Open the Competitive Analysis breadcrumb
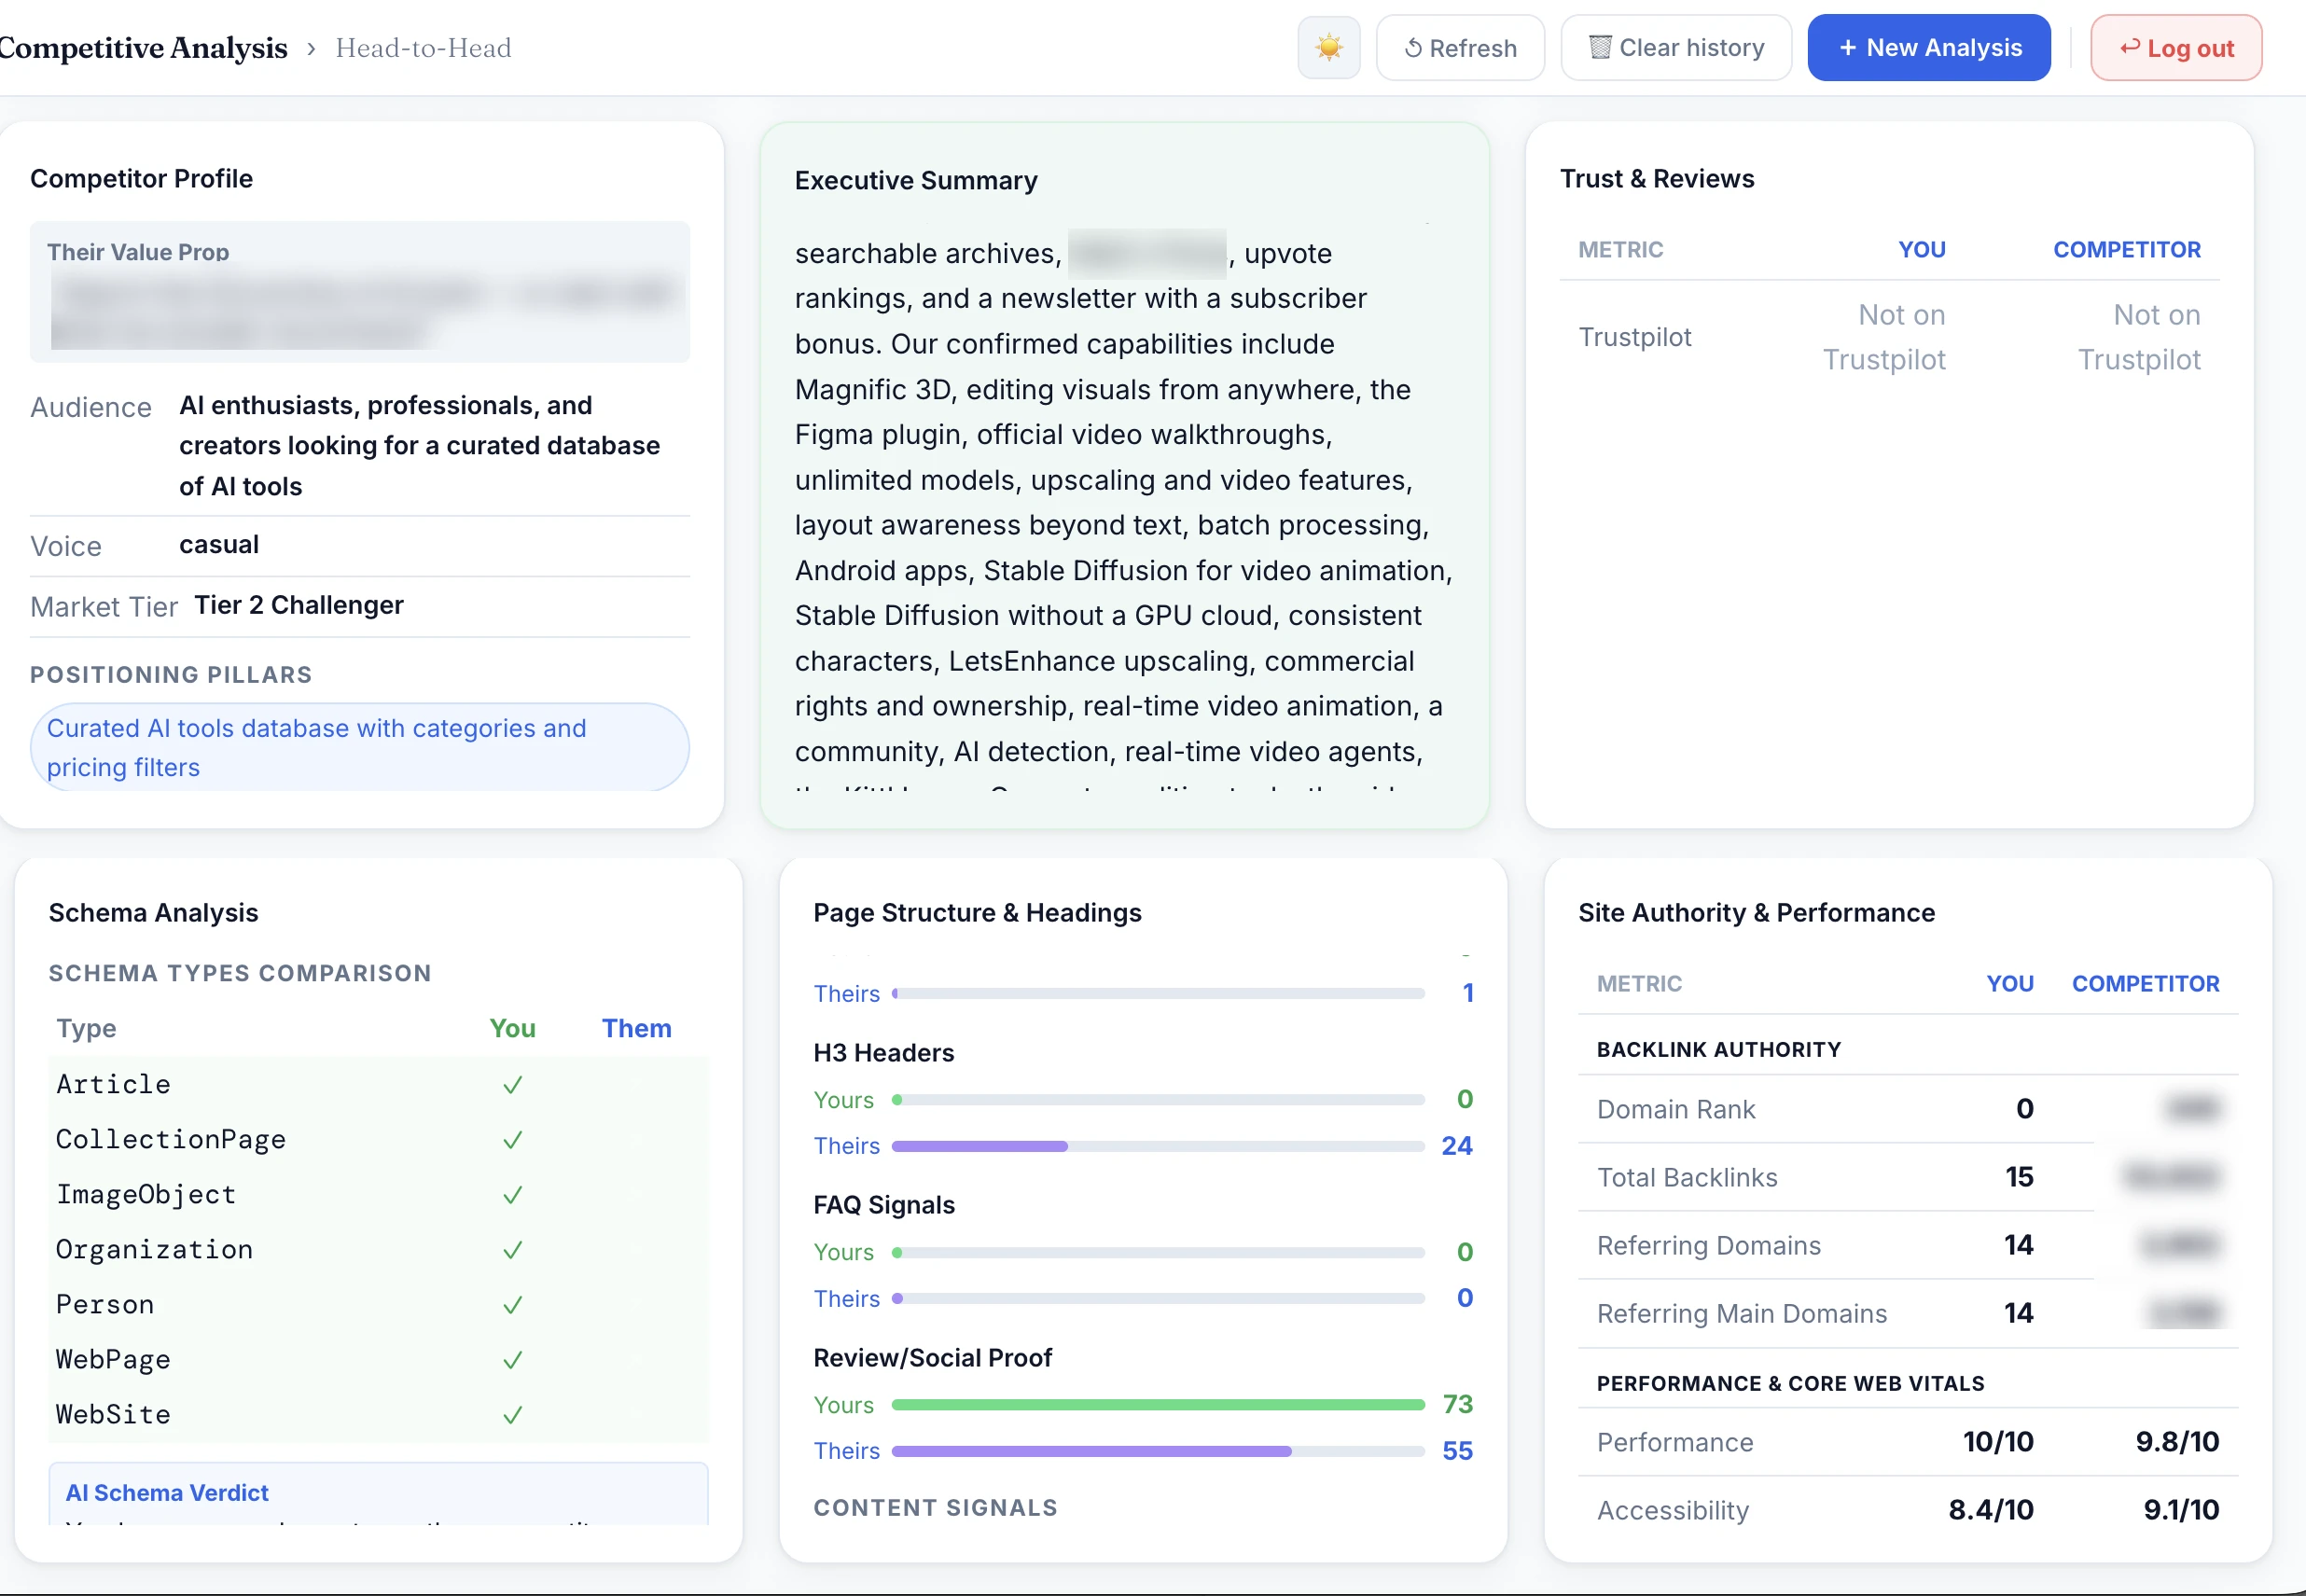 pos(144,47)
